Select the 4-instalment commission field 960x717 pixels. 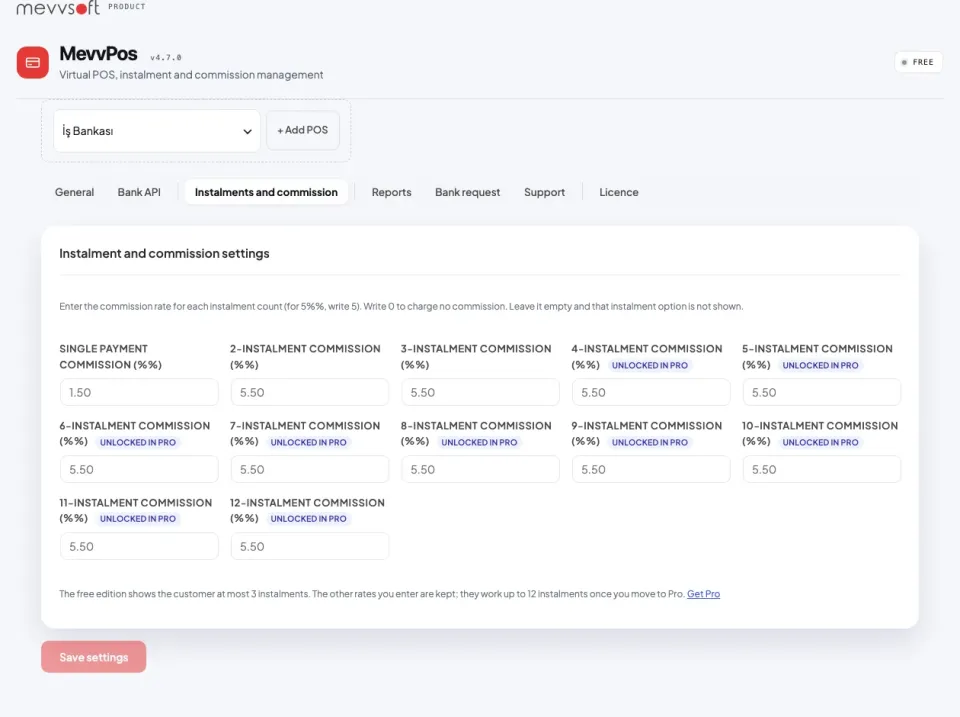(x=651, y=392)
